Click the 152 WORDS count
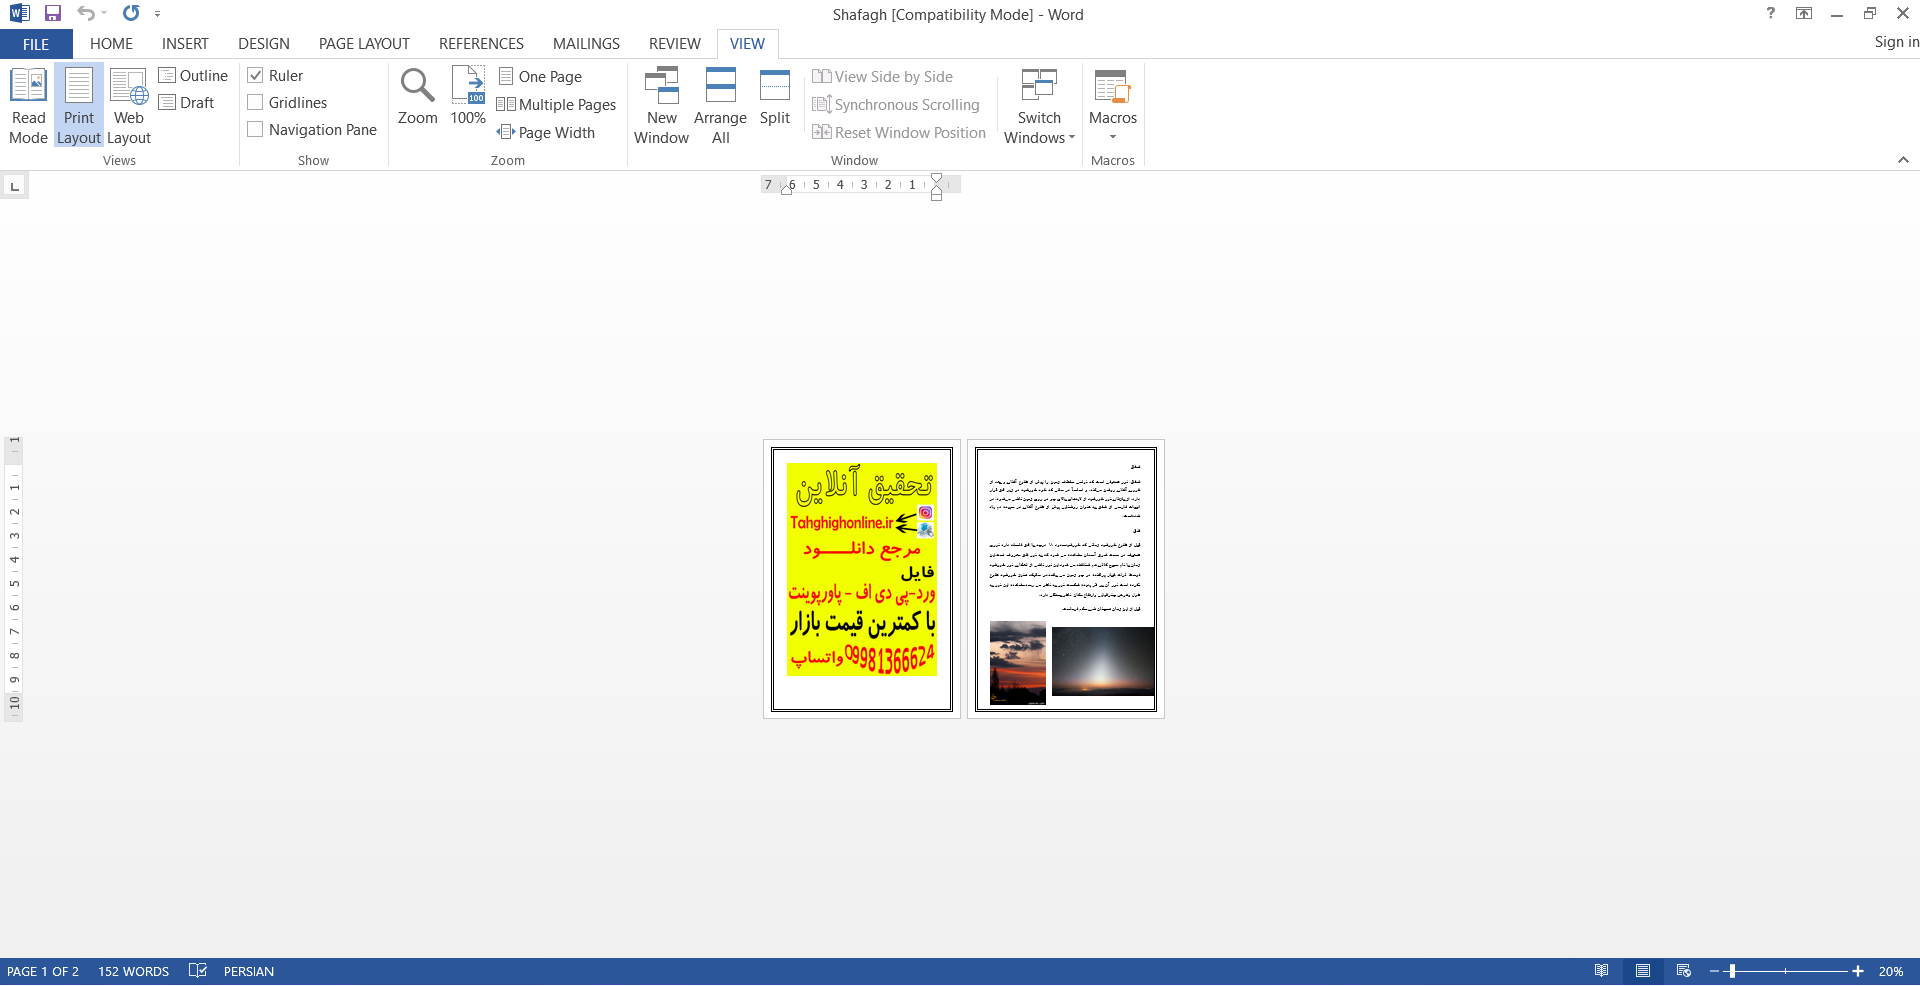This screenshot has height=986, width=1920. (133, 971)
